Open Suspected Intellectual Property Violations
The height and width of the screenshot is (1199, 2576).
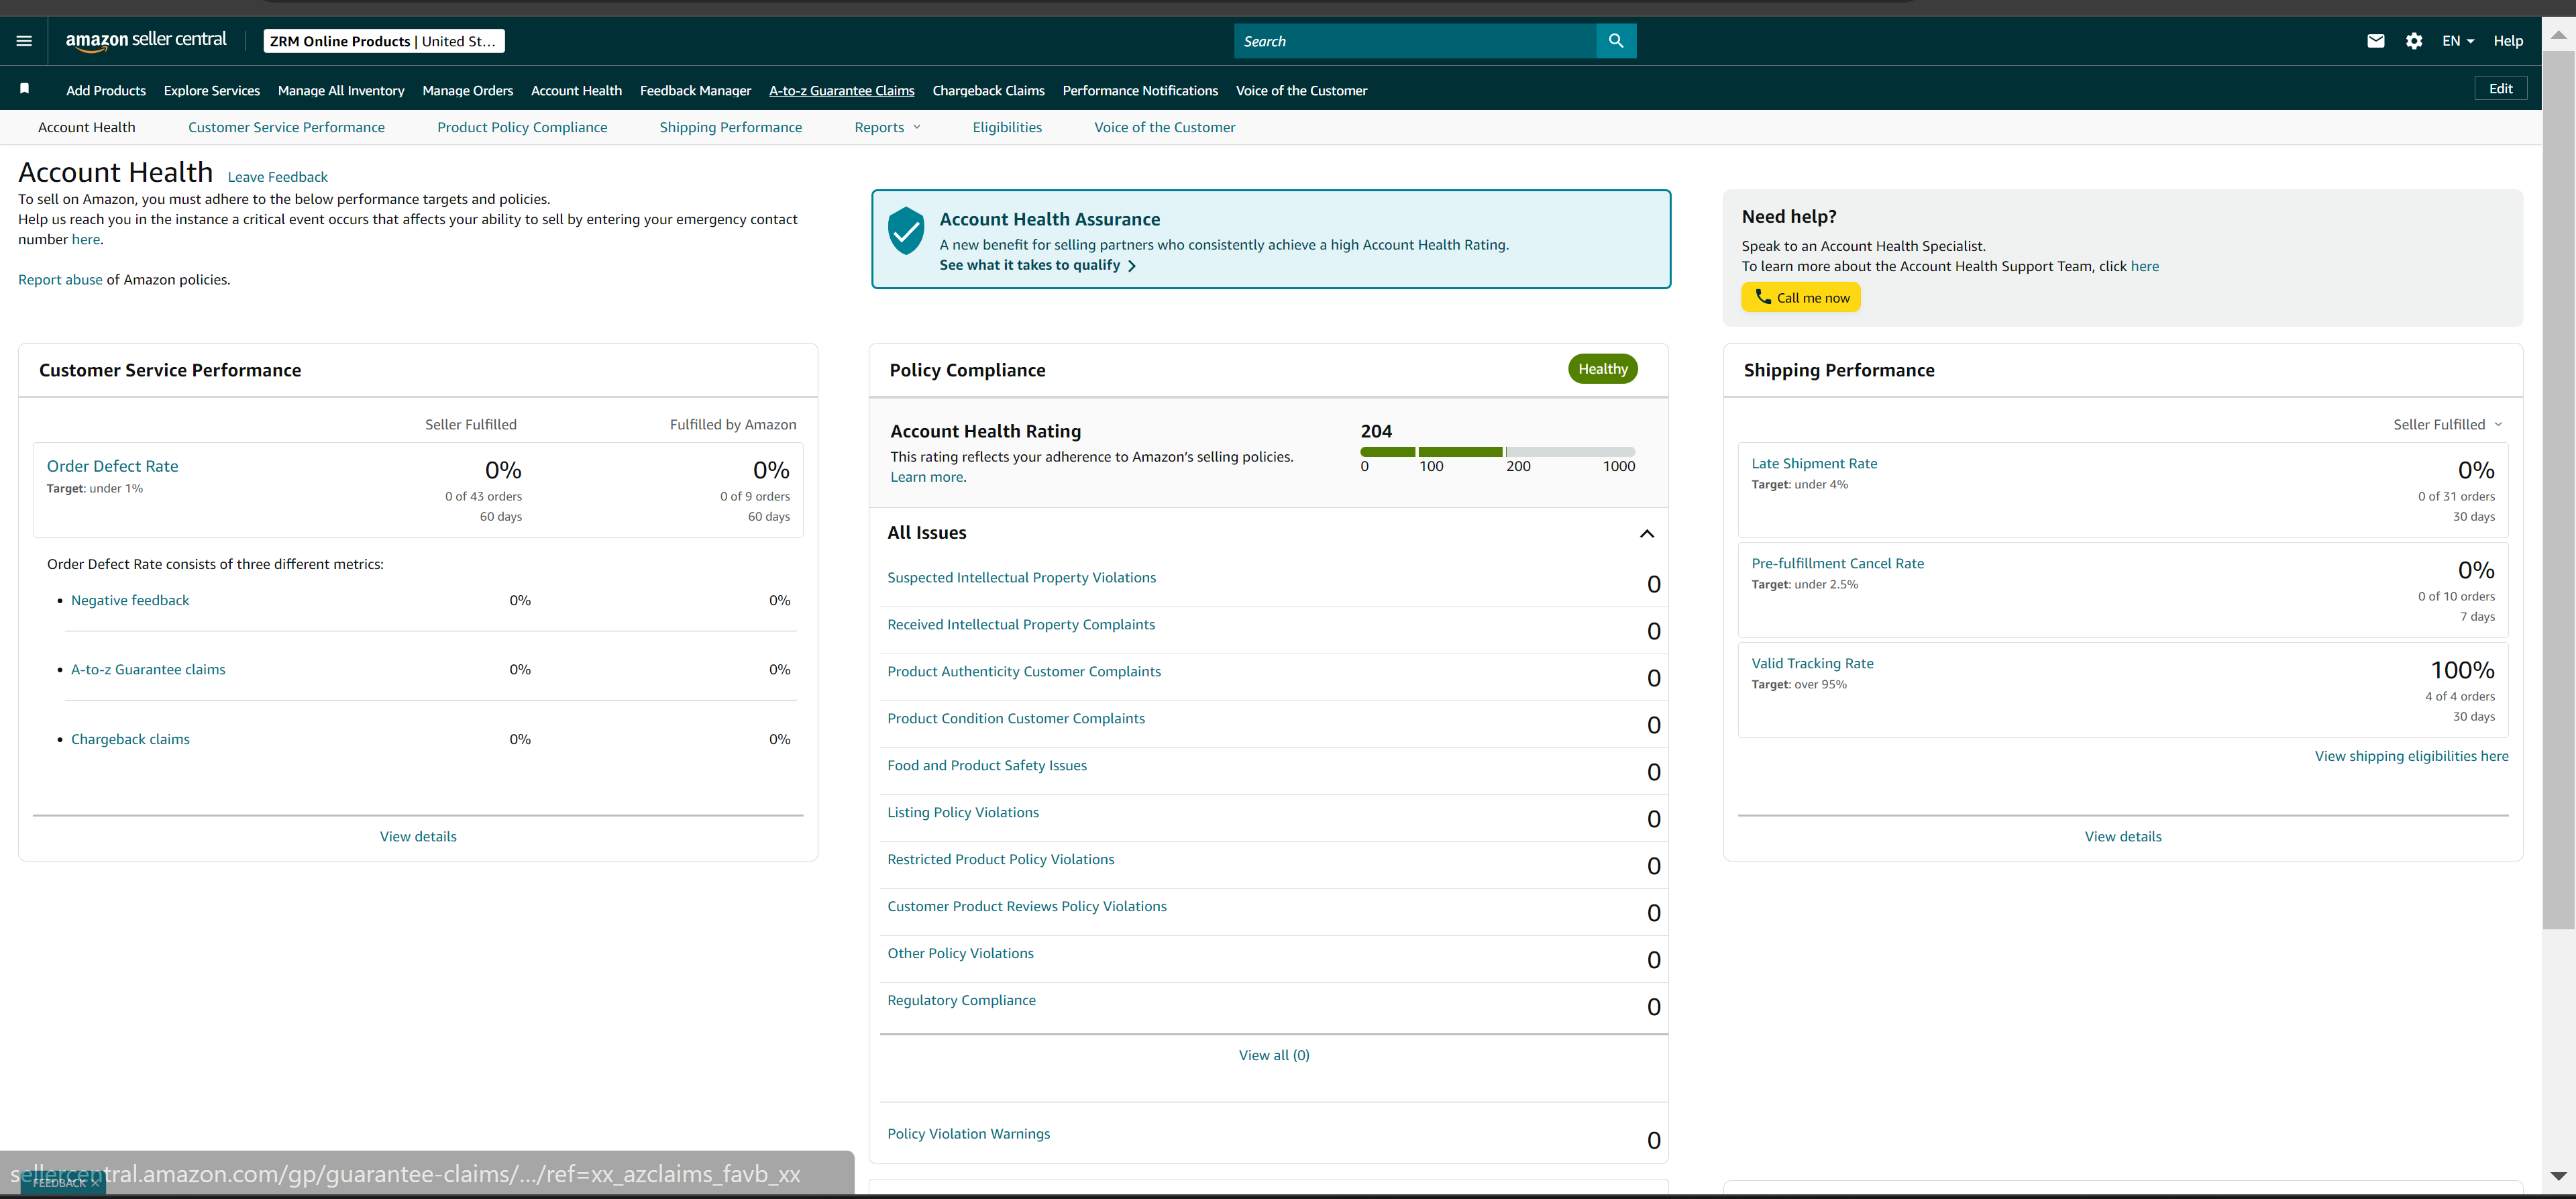1022,578
